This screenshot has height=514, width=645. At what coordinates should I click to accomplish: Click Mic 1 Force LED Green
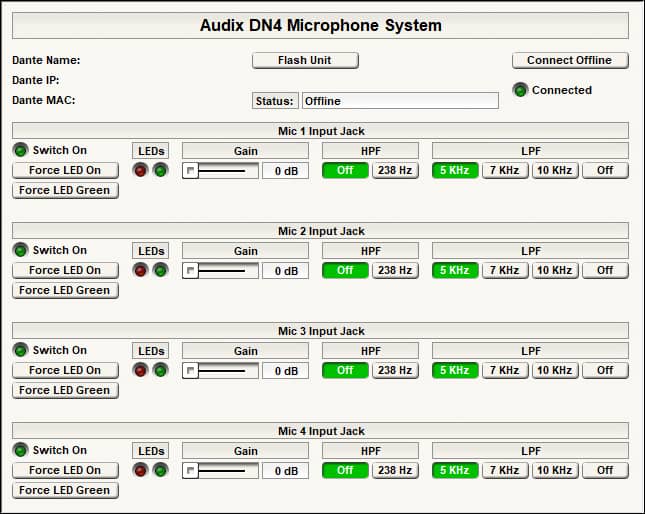click(65, 190)
